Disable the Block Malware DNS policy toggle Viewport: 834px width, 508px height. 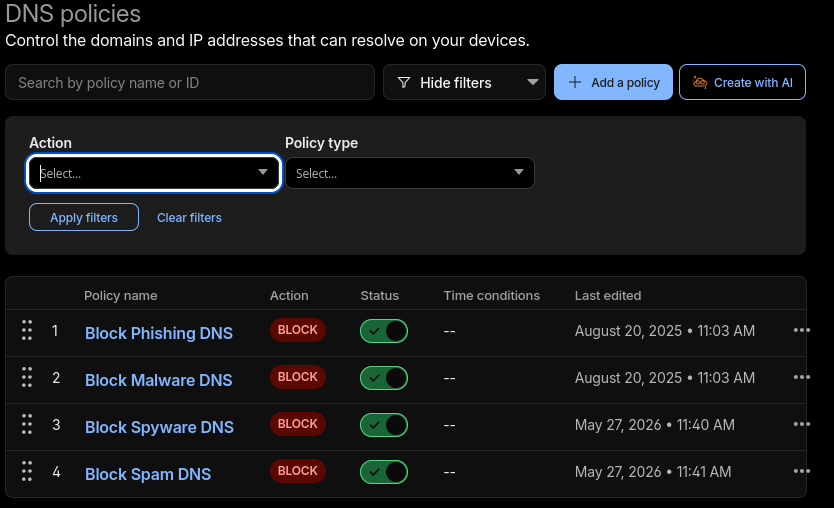tap(384, 378)
